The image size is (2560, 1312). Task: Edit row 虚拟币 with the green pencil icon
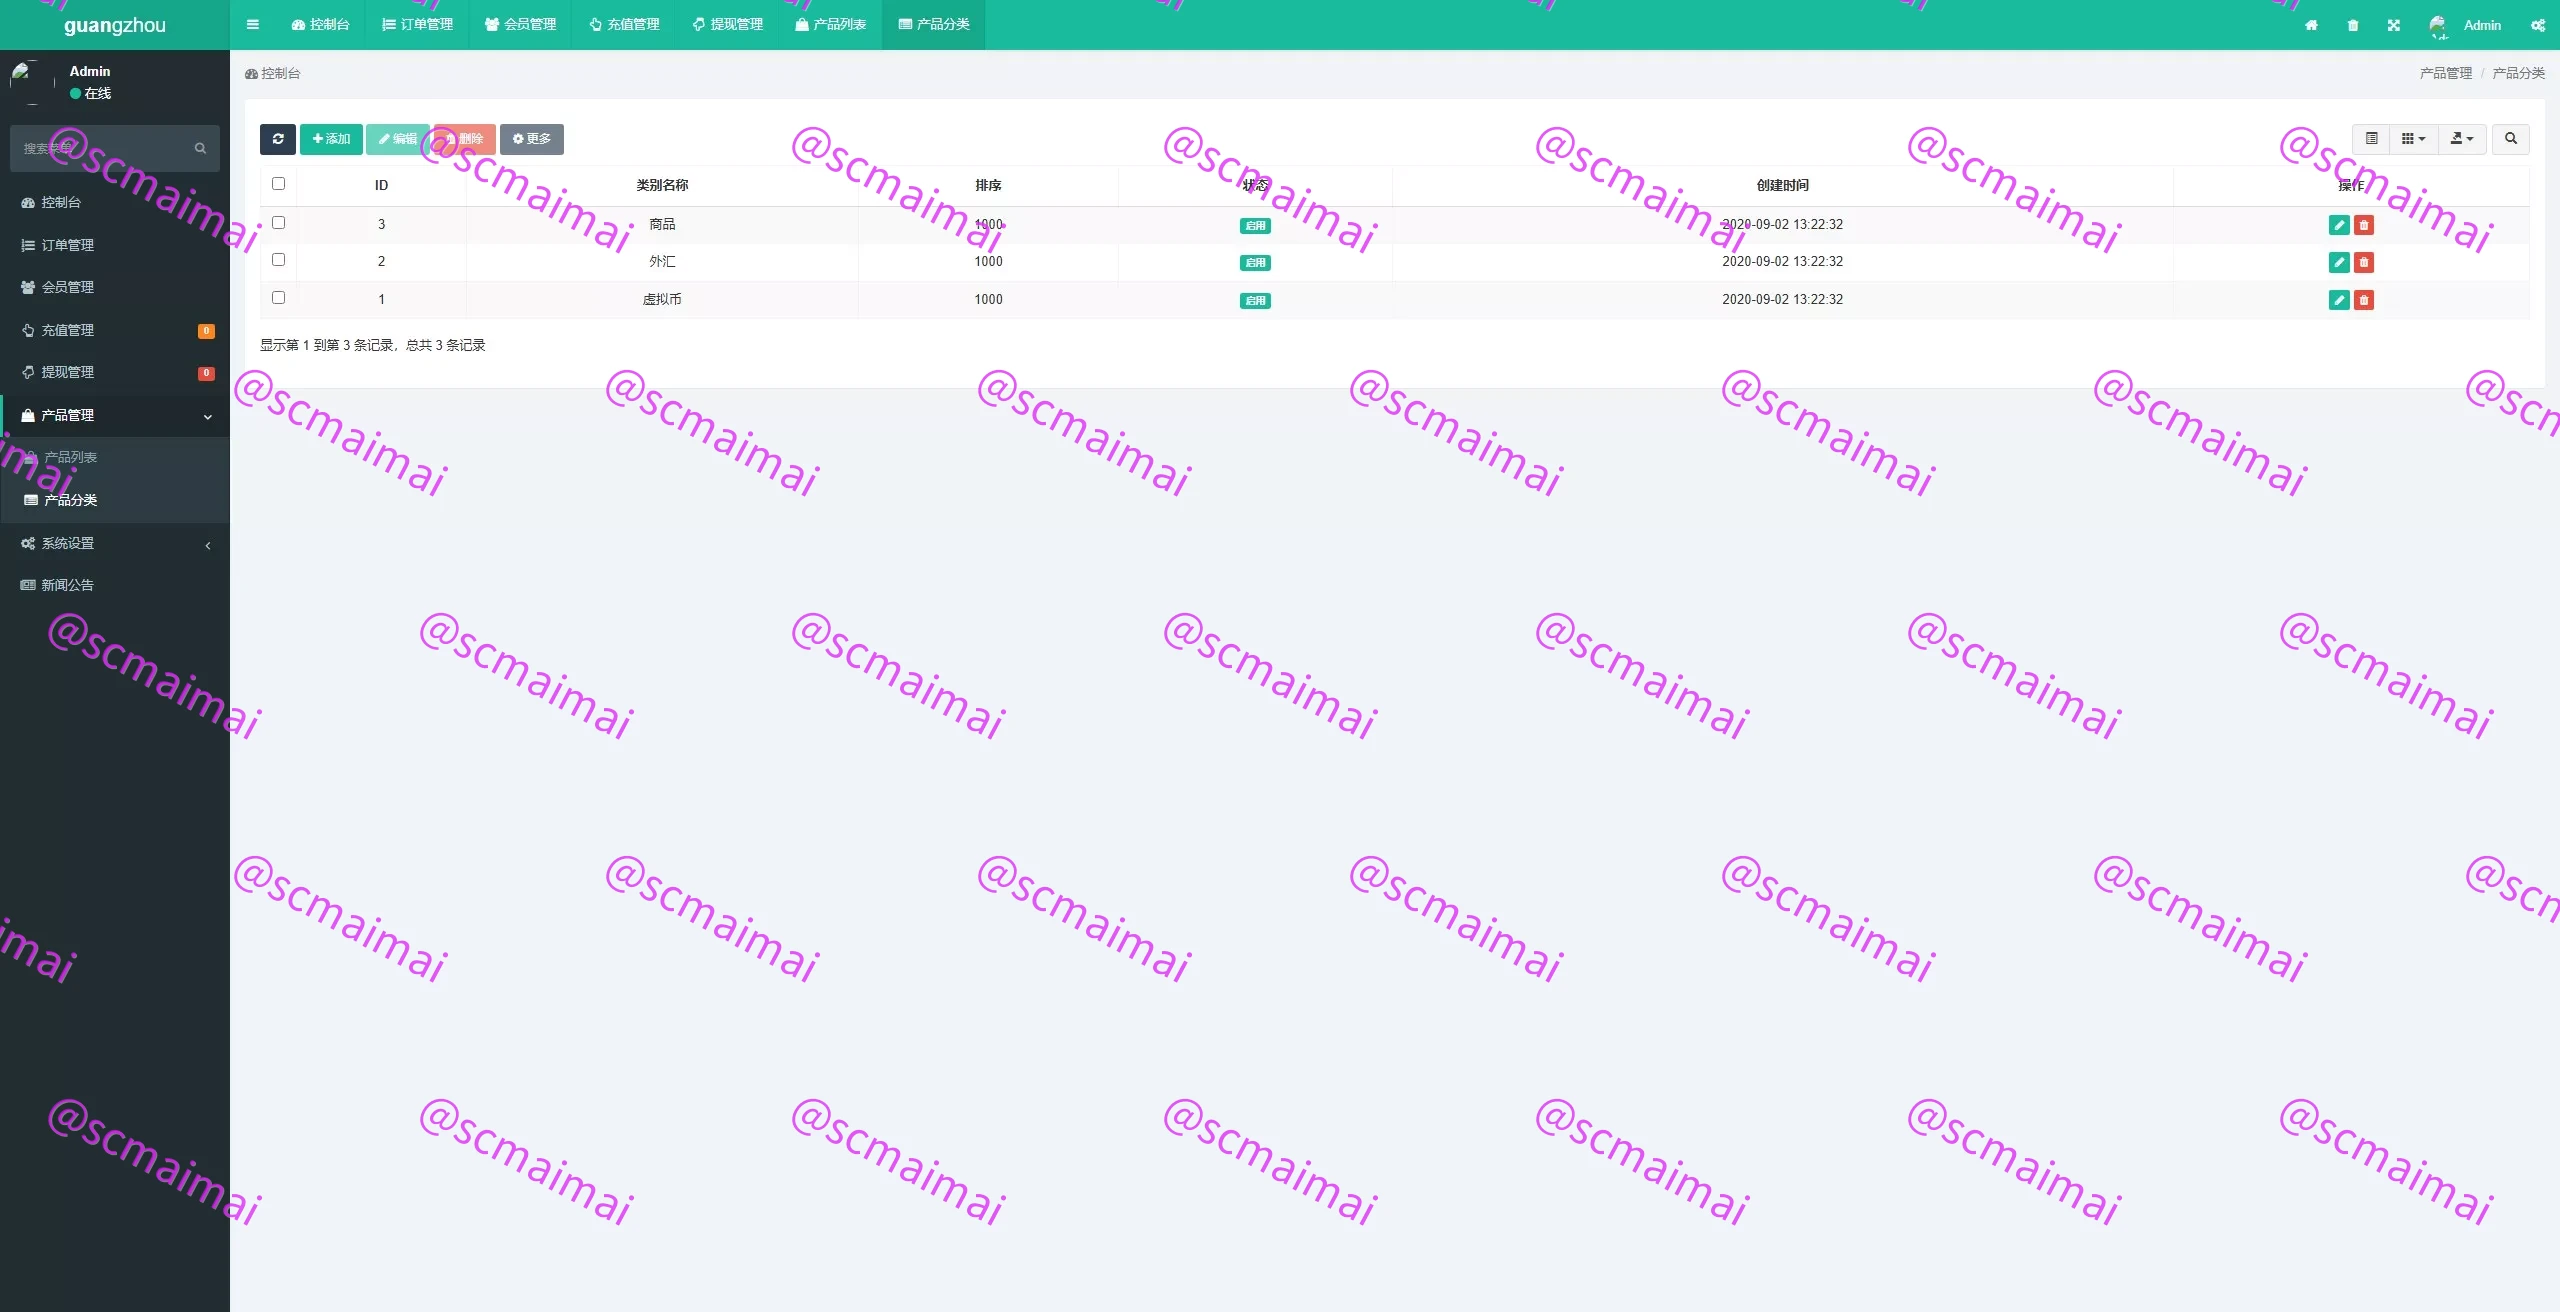coord(2338,300)
